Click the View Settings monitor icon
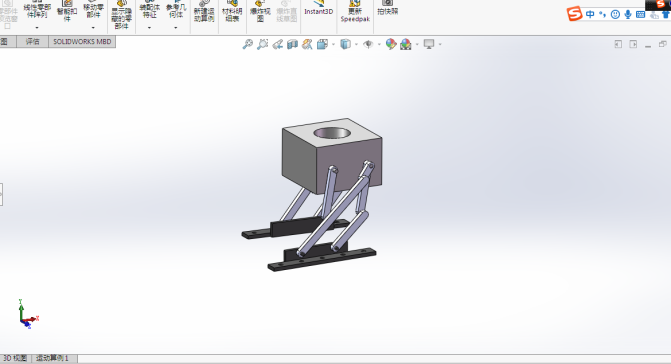The height and width of the screenshot is (364, 671). point(429,44)
